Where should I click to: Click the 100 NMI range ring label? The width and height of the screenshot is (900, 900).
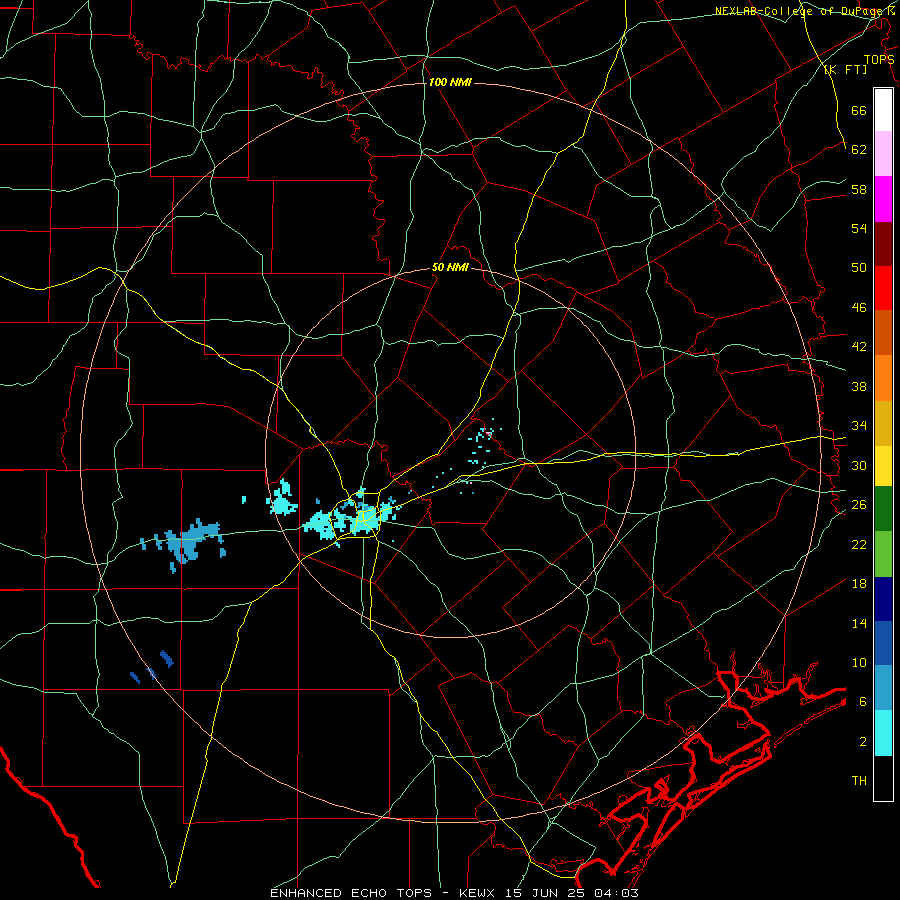[x=450, y=82]
